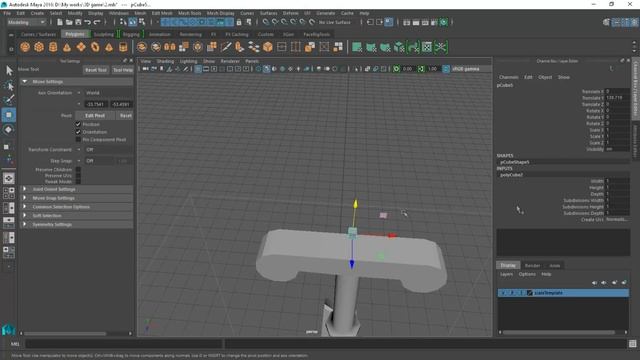Viewport: 640px width, 360px height.
Task: Open the Mesh Tools menu
Action: pyautogui.click(x=189, y=13)
